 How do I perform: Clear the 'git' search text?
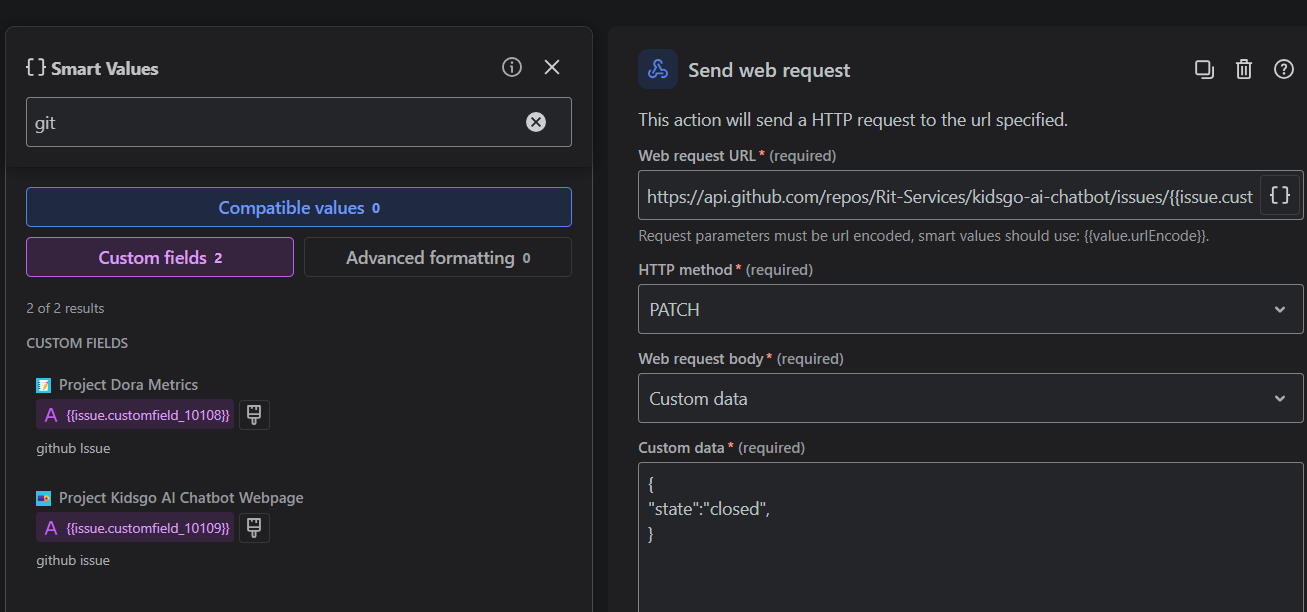(x=536, y=122)
